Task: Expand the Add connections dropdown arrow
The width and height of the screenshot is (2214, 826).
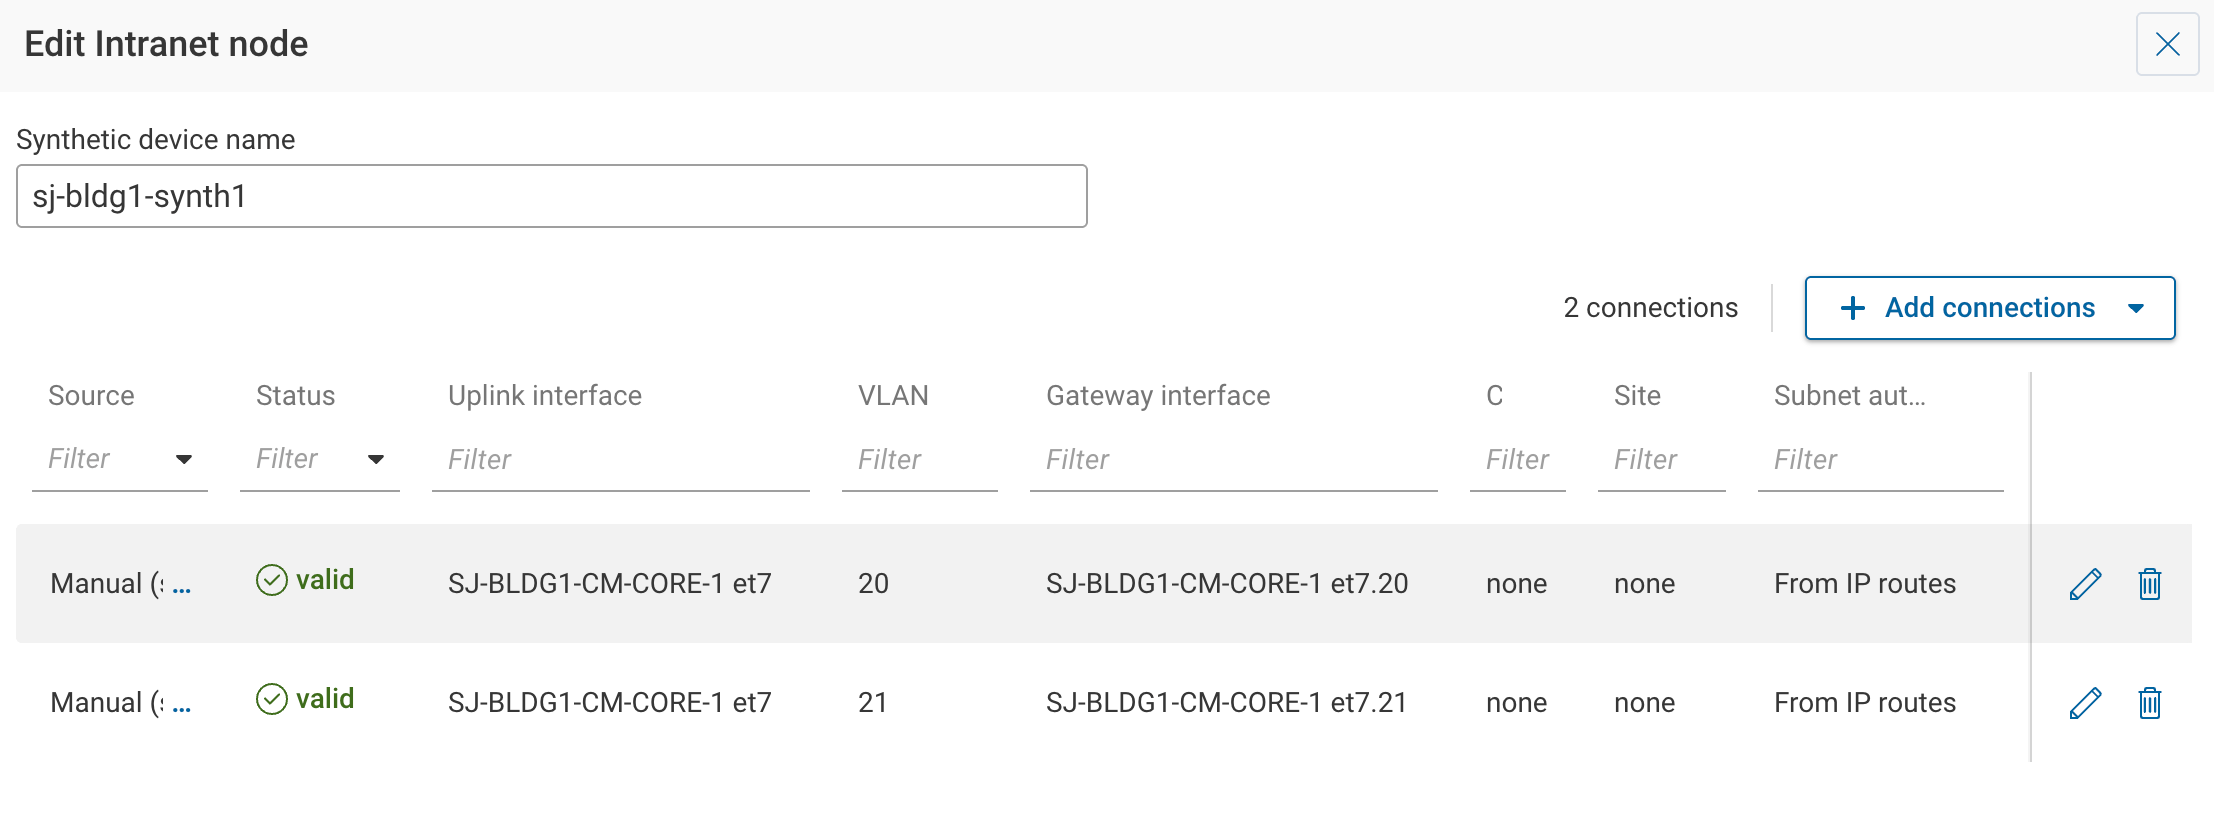Action: pos(2136,308)
